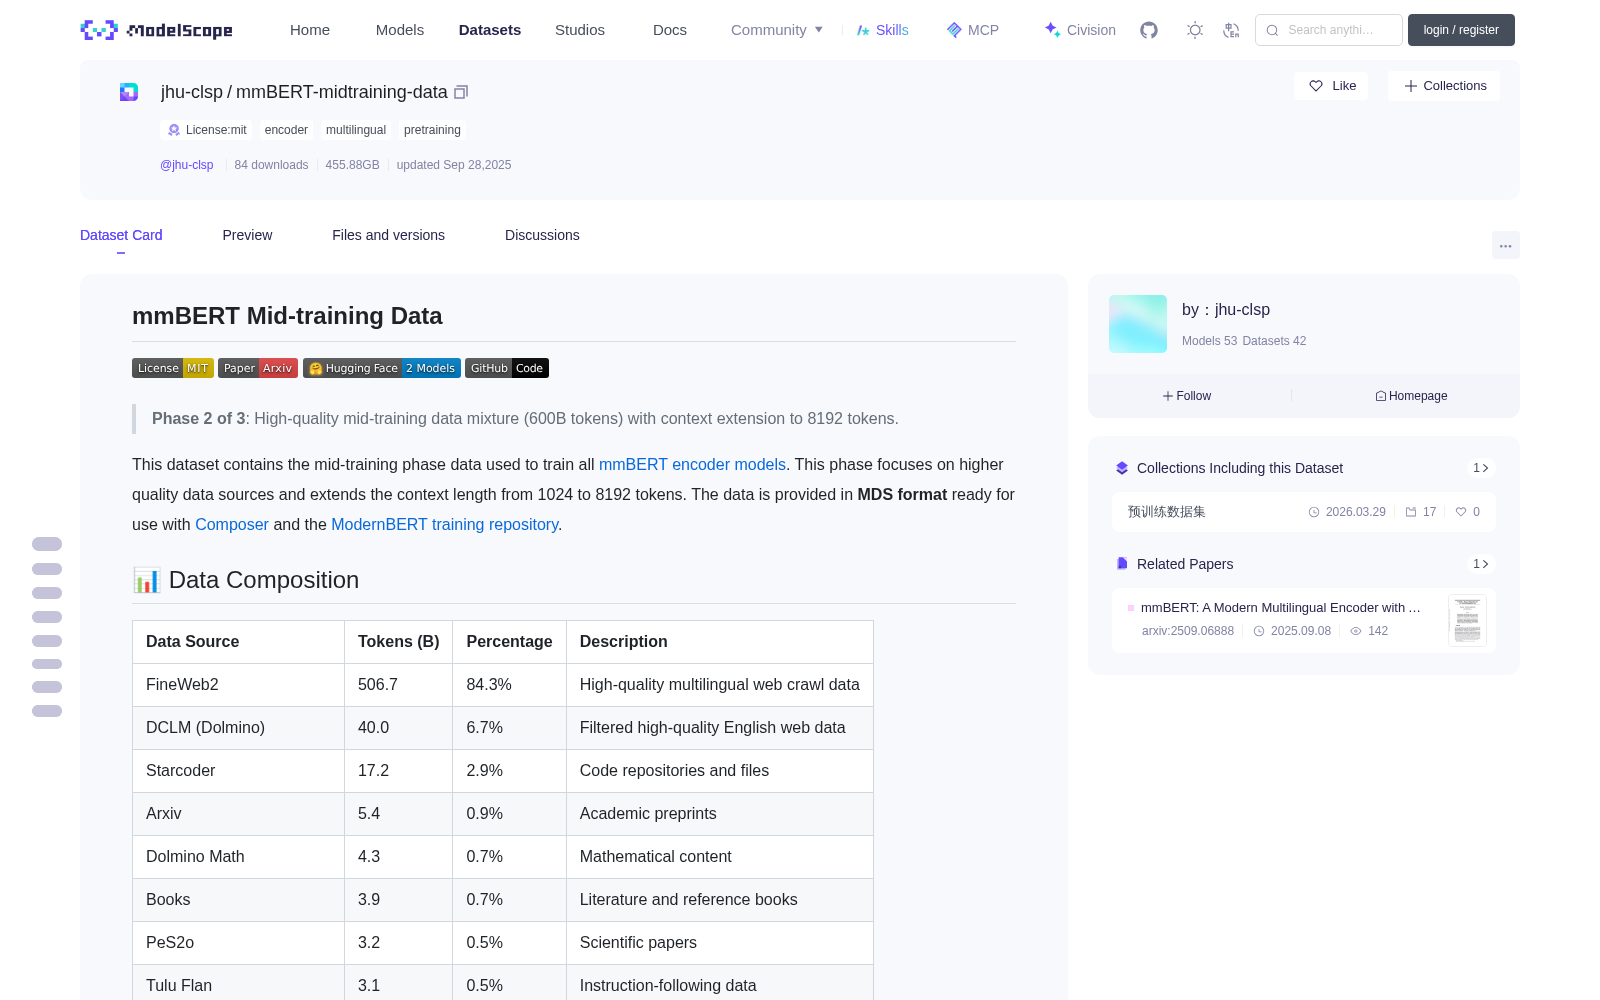Open the Docs nav item
This screenshot has height=1000, width=1600.
coord(670,30)
